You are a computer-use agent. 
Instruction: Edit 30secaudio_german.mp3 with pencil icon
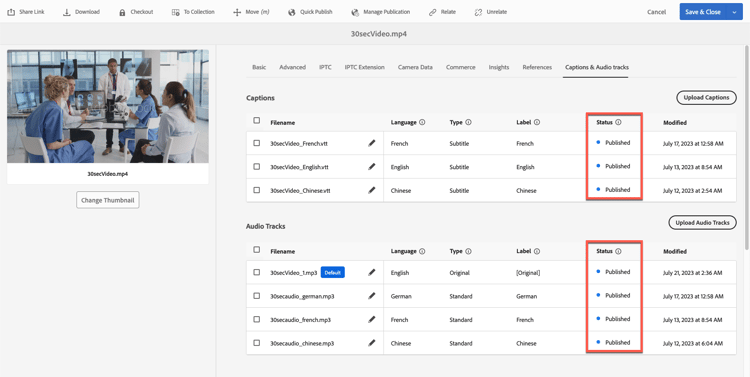(x=372, y=296)
